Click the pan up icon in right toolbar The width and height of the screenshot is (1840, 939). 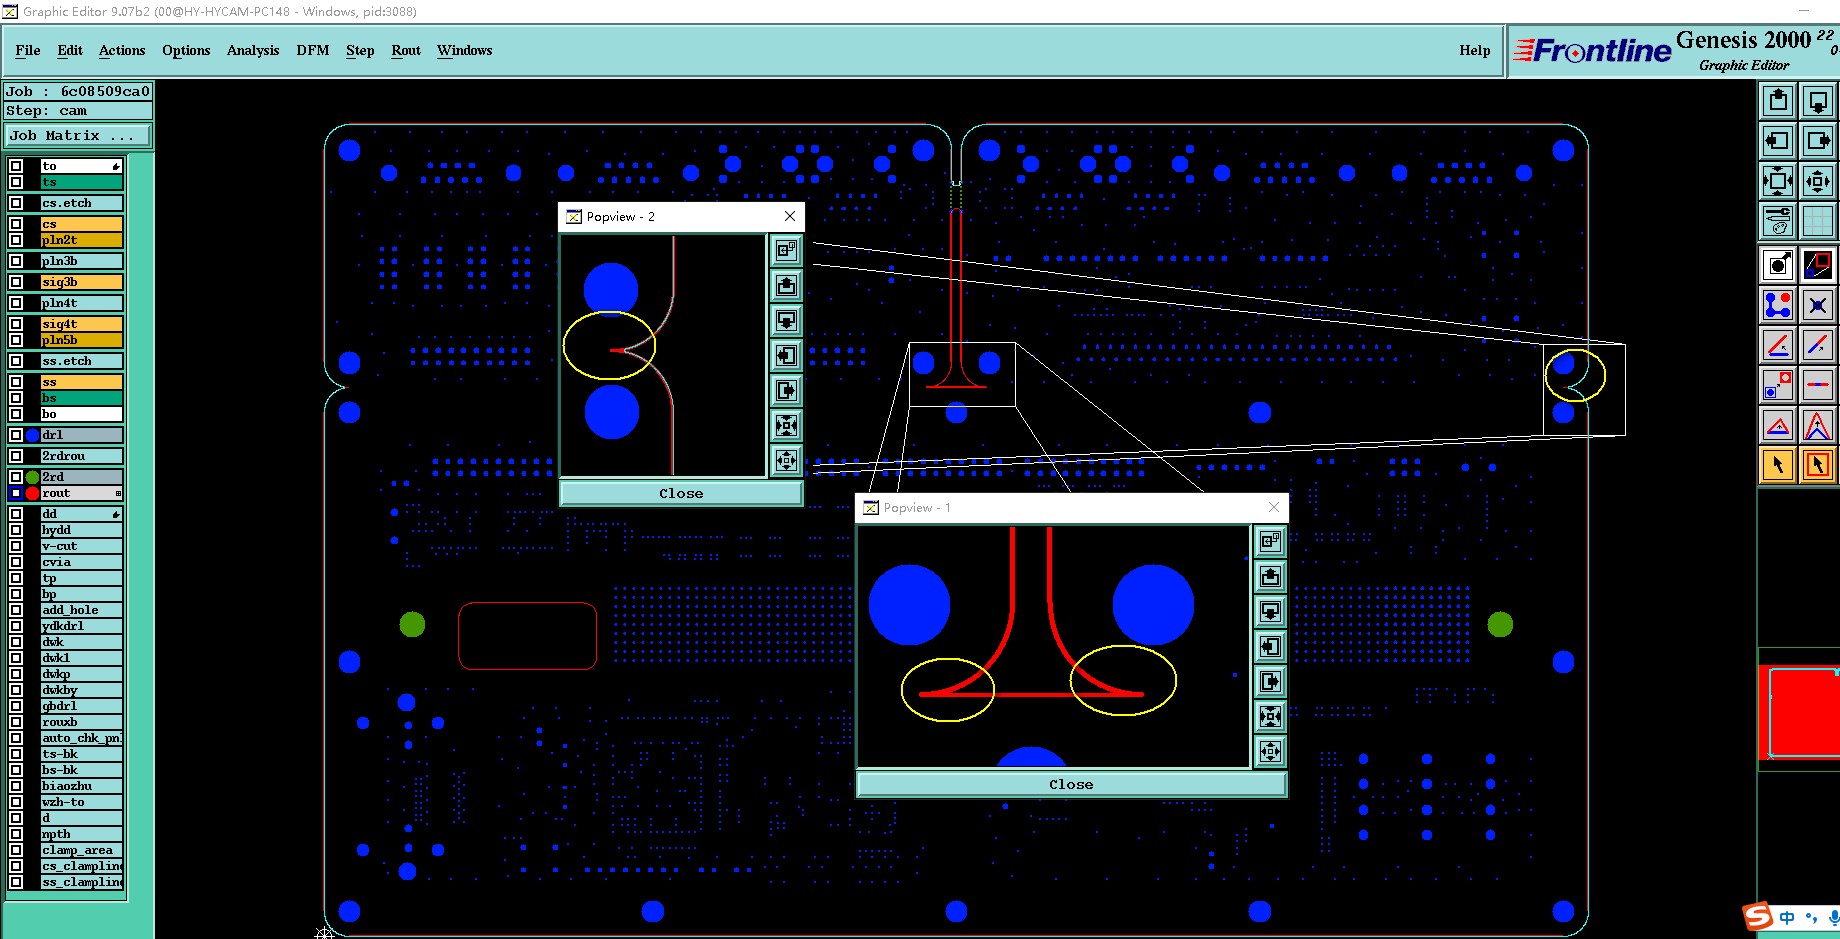(x=1778, y=101)
